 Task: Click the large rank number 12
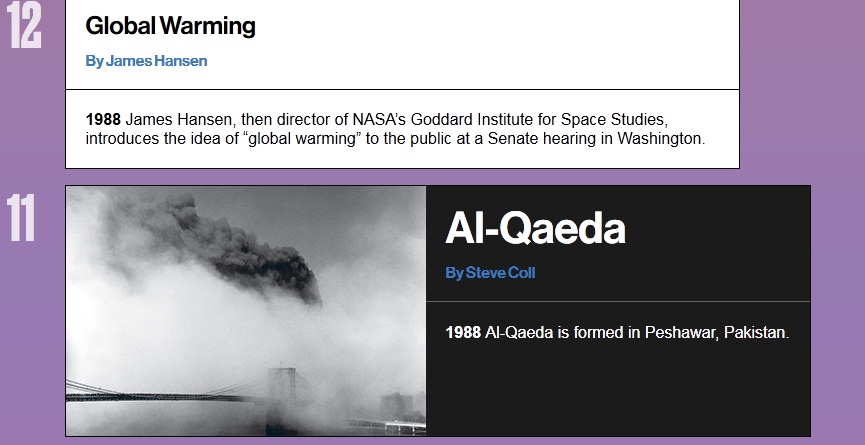[x=24, y=26]
